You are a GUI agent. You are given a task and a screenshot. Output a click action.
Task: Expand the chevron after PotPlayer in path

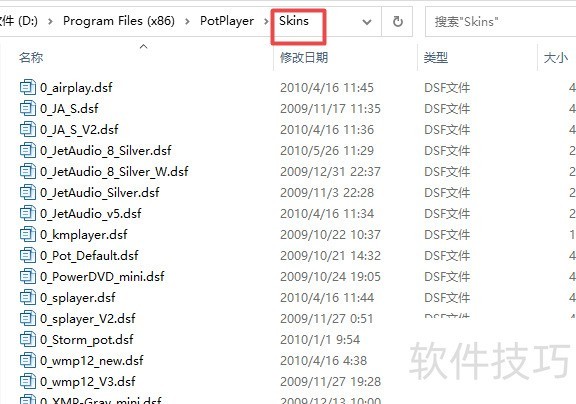[266, 22]
